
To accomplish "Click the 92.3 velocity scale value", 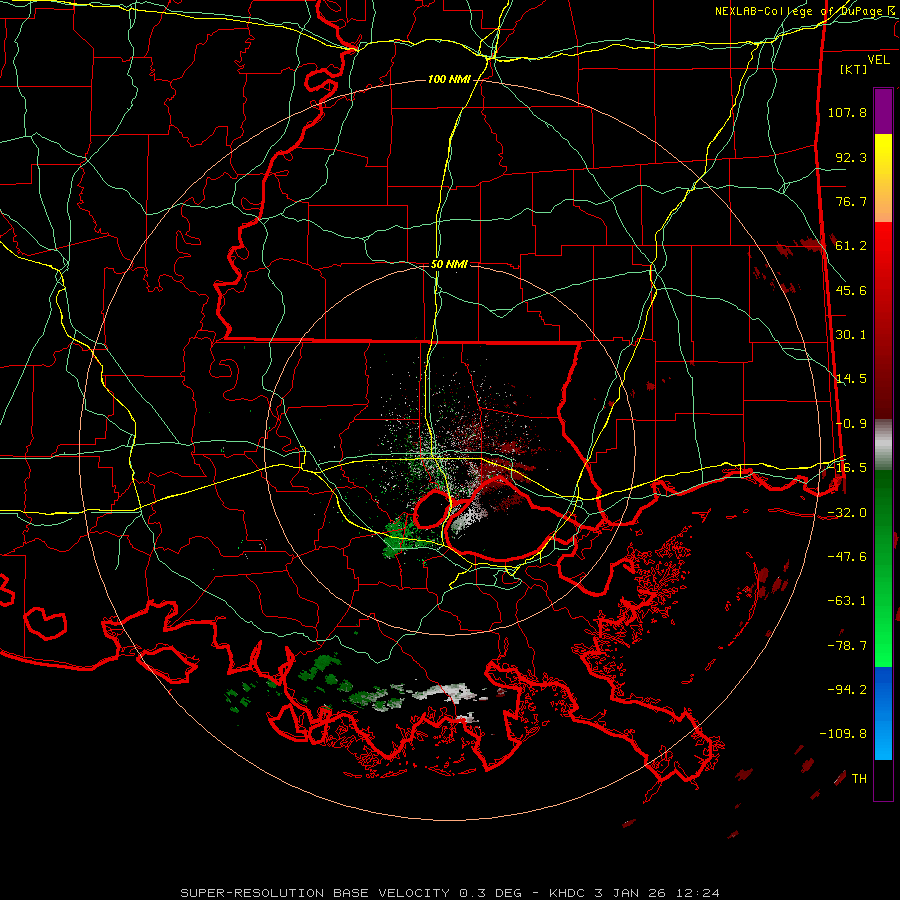I will tap(851, 157).
